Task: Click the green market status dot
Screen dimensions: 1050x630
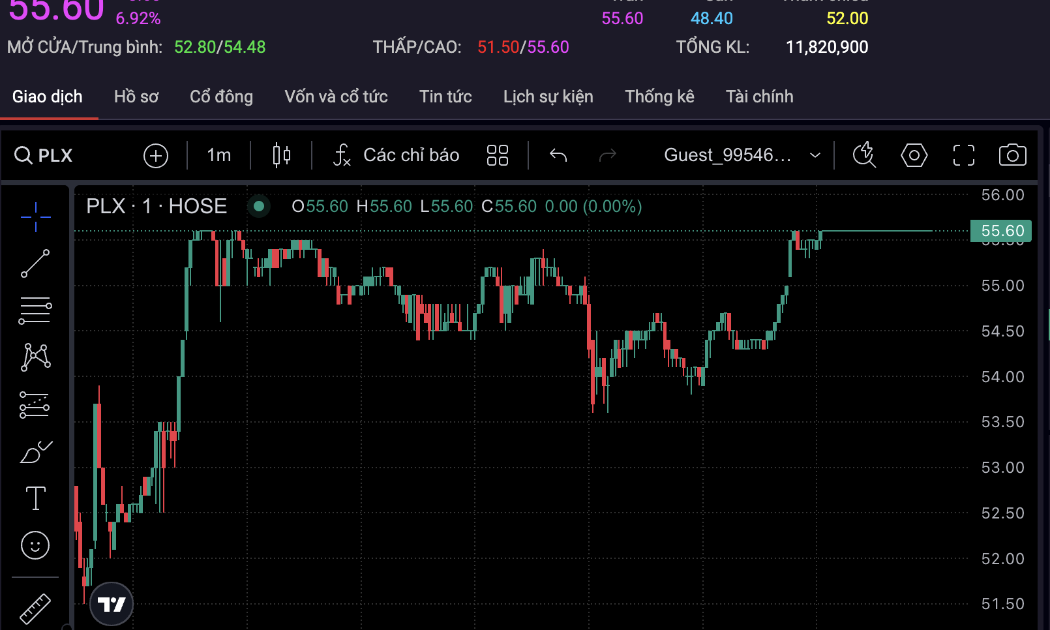Action: 258,206
